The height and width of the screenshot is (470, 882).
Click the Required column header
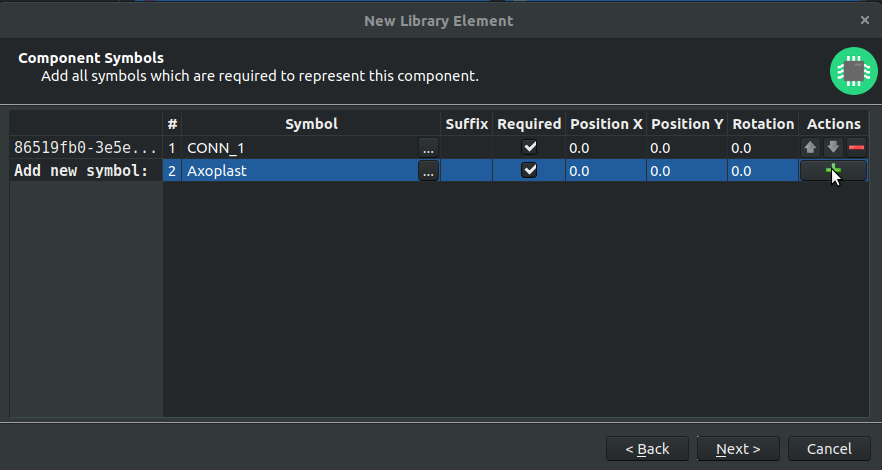529,124
